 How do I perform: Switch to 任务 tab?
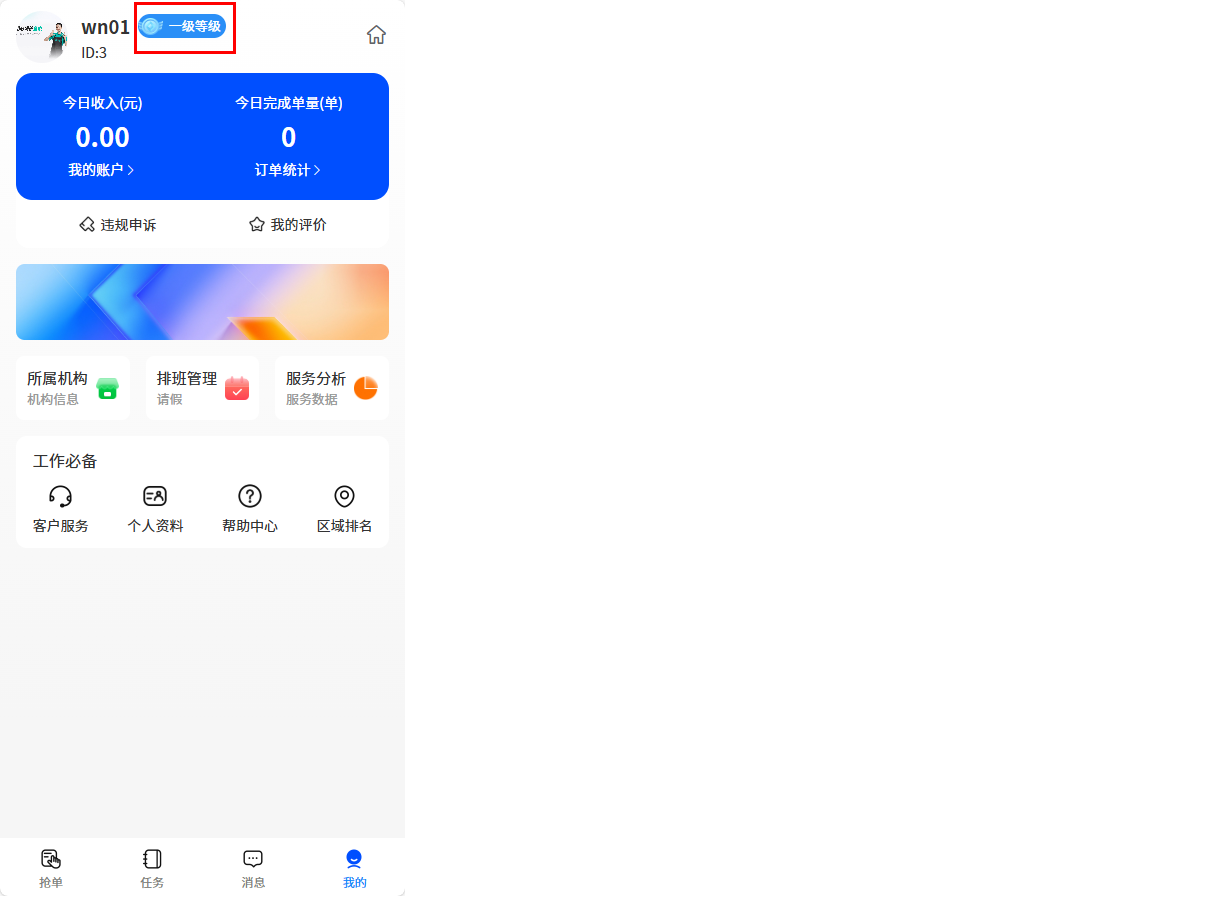click(x=152, y=868)
